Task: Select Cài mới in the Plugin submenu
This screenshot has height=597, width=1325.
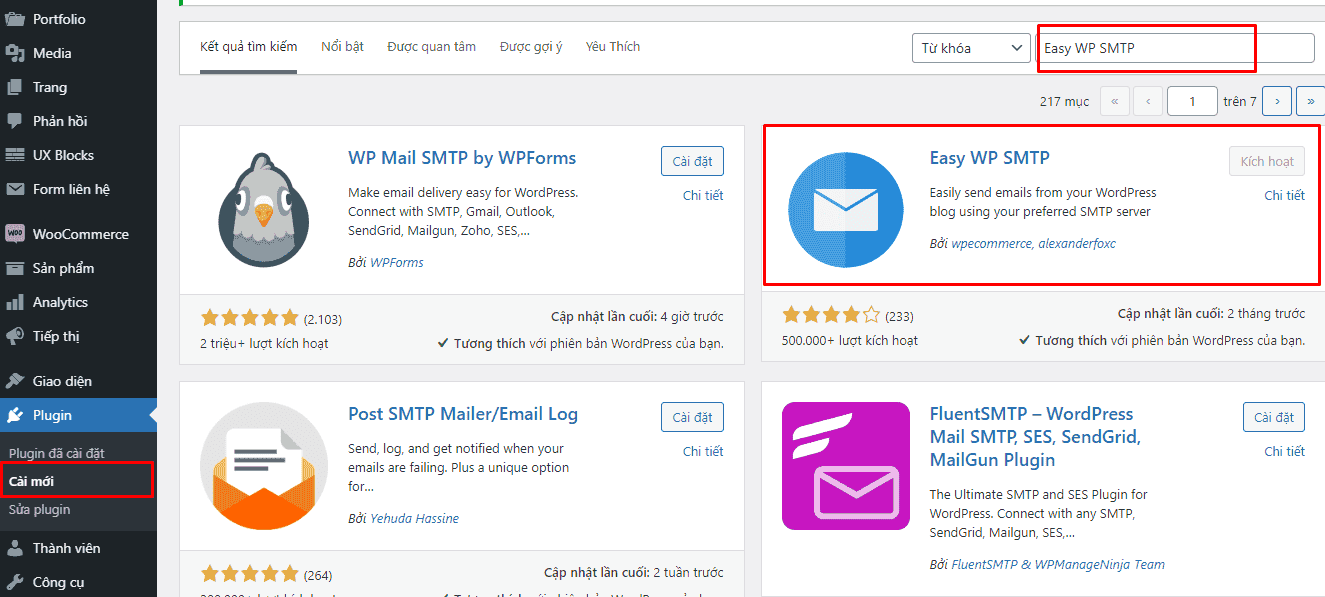Action: (31, 481)
